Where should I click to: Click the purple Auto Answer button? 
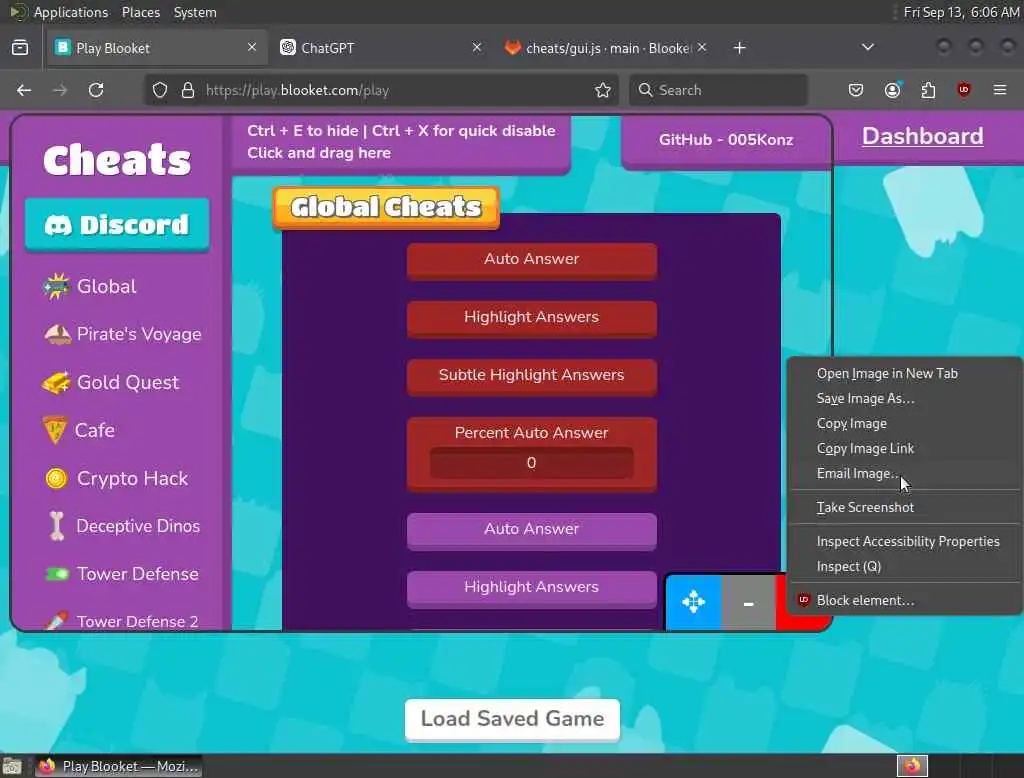click(532, 530)
